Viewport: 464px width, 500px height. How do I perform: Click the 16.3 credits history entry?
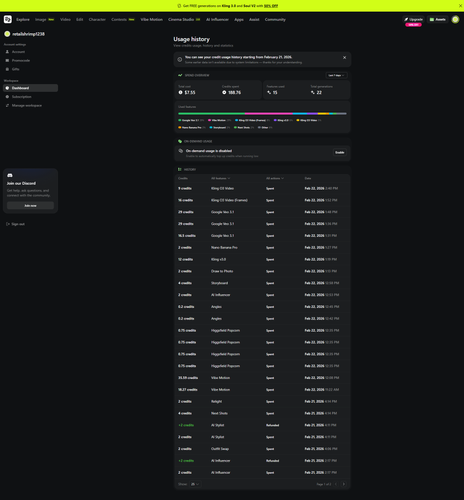click(x=262, y=236)
